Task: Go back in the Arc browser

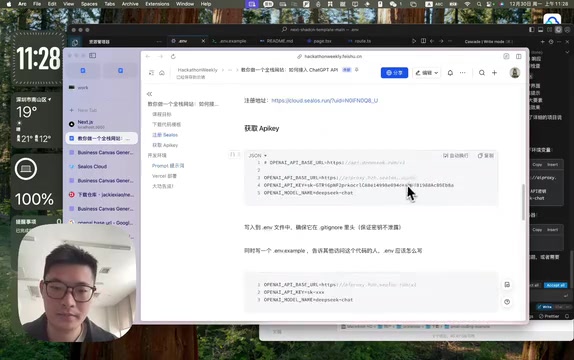Action: coord(148,56)
